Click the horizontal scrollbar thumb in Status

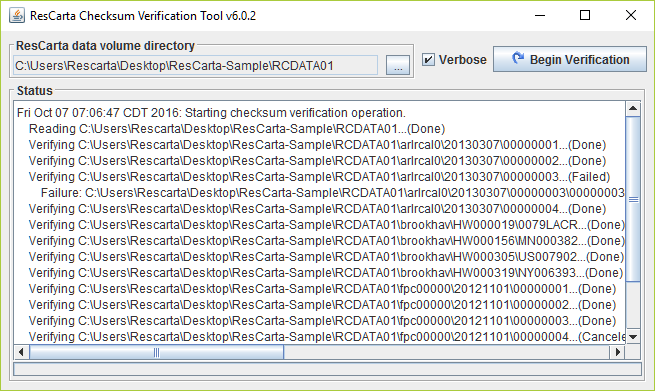click(156, 352)
